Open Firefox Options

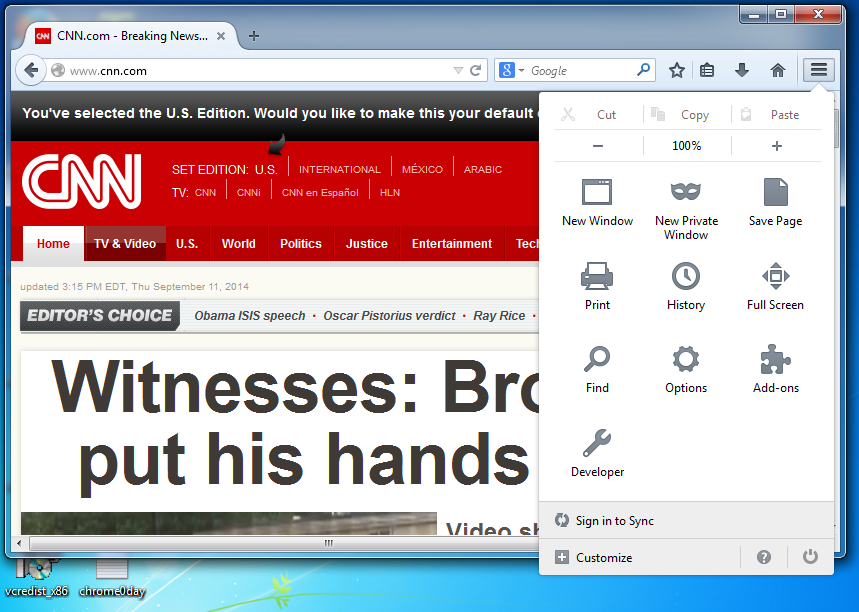[686, 370]
